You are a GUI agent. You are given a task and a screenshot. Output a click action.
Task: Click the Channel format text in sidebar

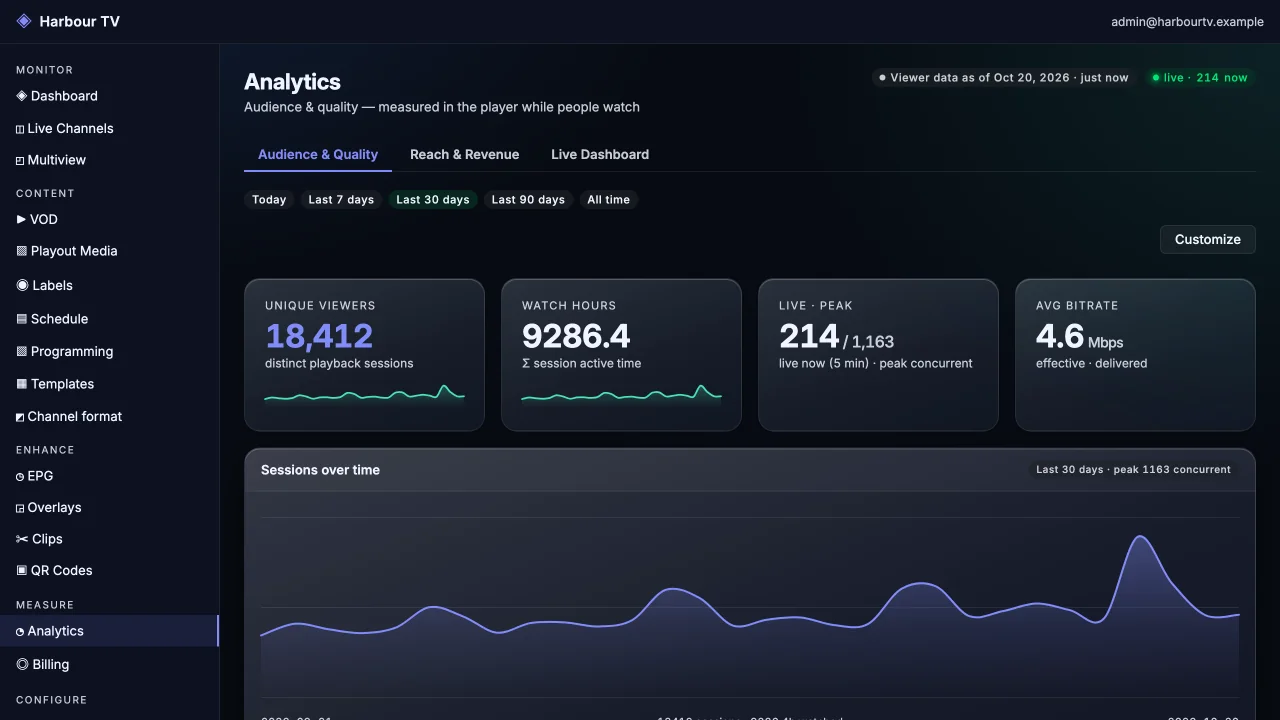pyautogui.click(x=75, y=417)
